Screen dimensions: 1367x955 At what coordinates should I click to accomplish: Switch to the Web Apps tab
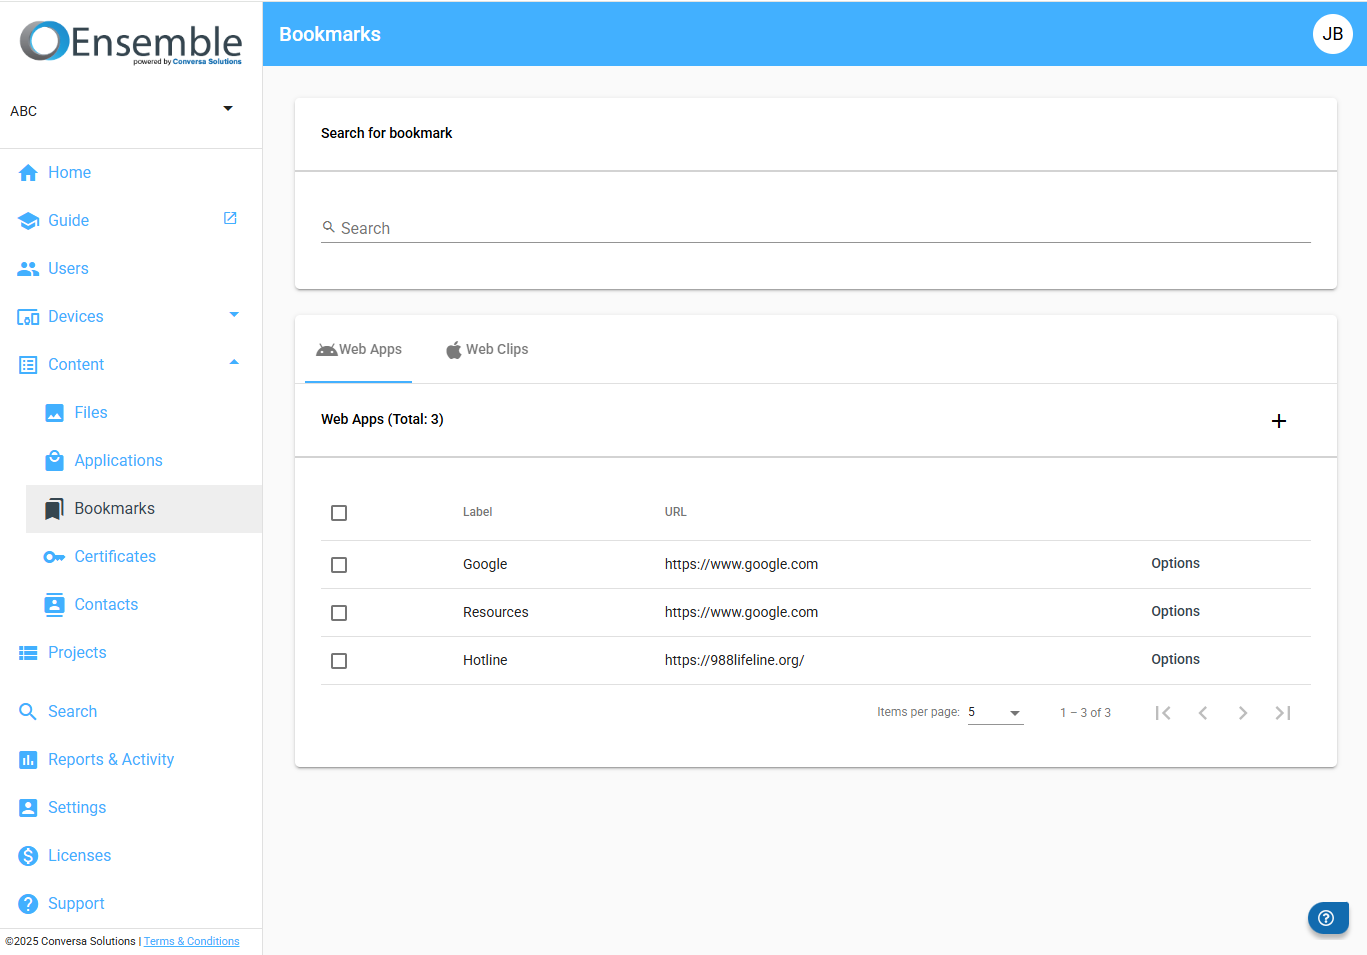coord(359,349)
